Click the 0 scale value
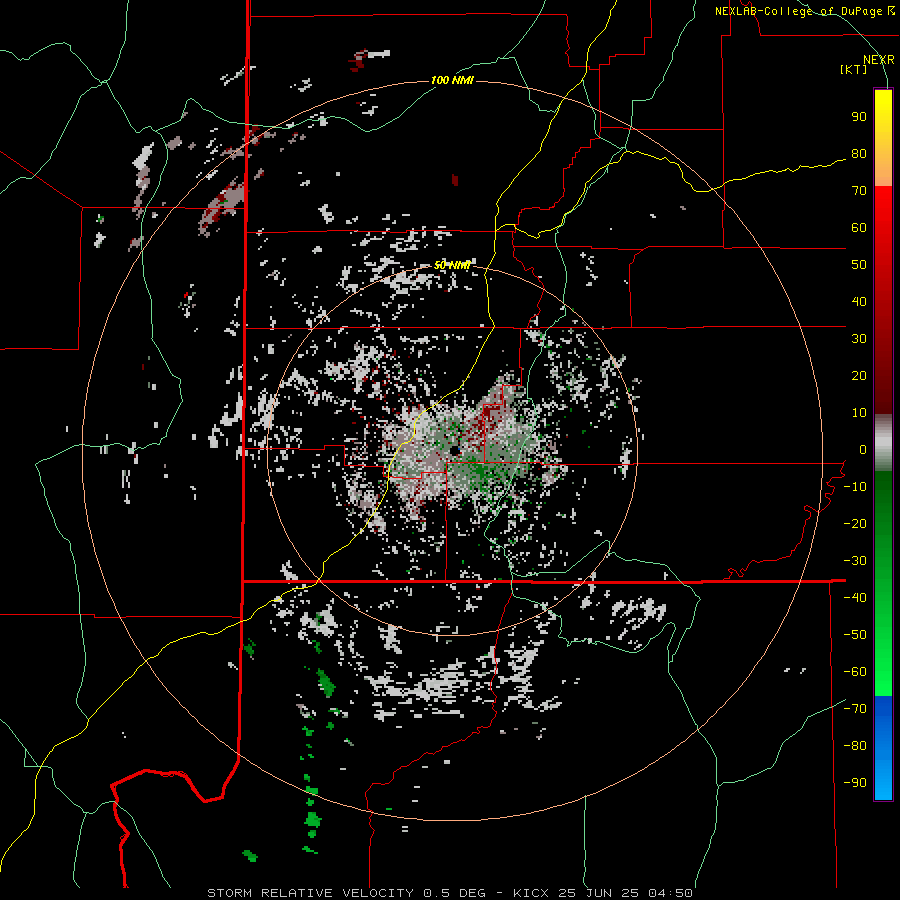The image size is (900, 900). click(x=863, y=450)
